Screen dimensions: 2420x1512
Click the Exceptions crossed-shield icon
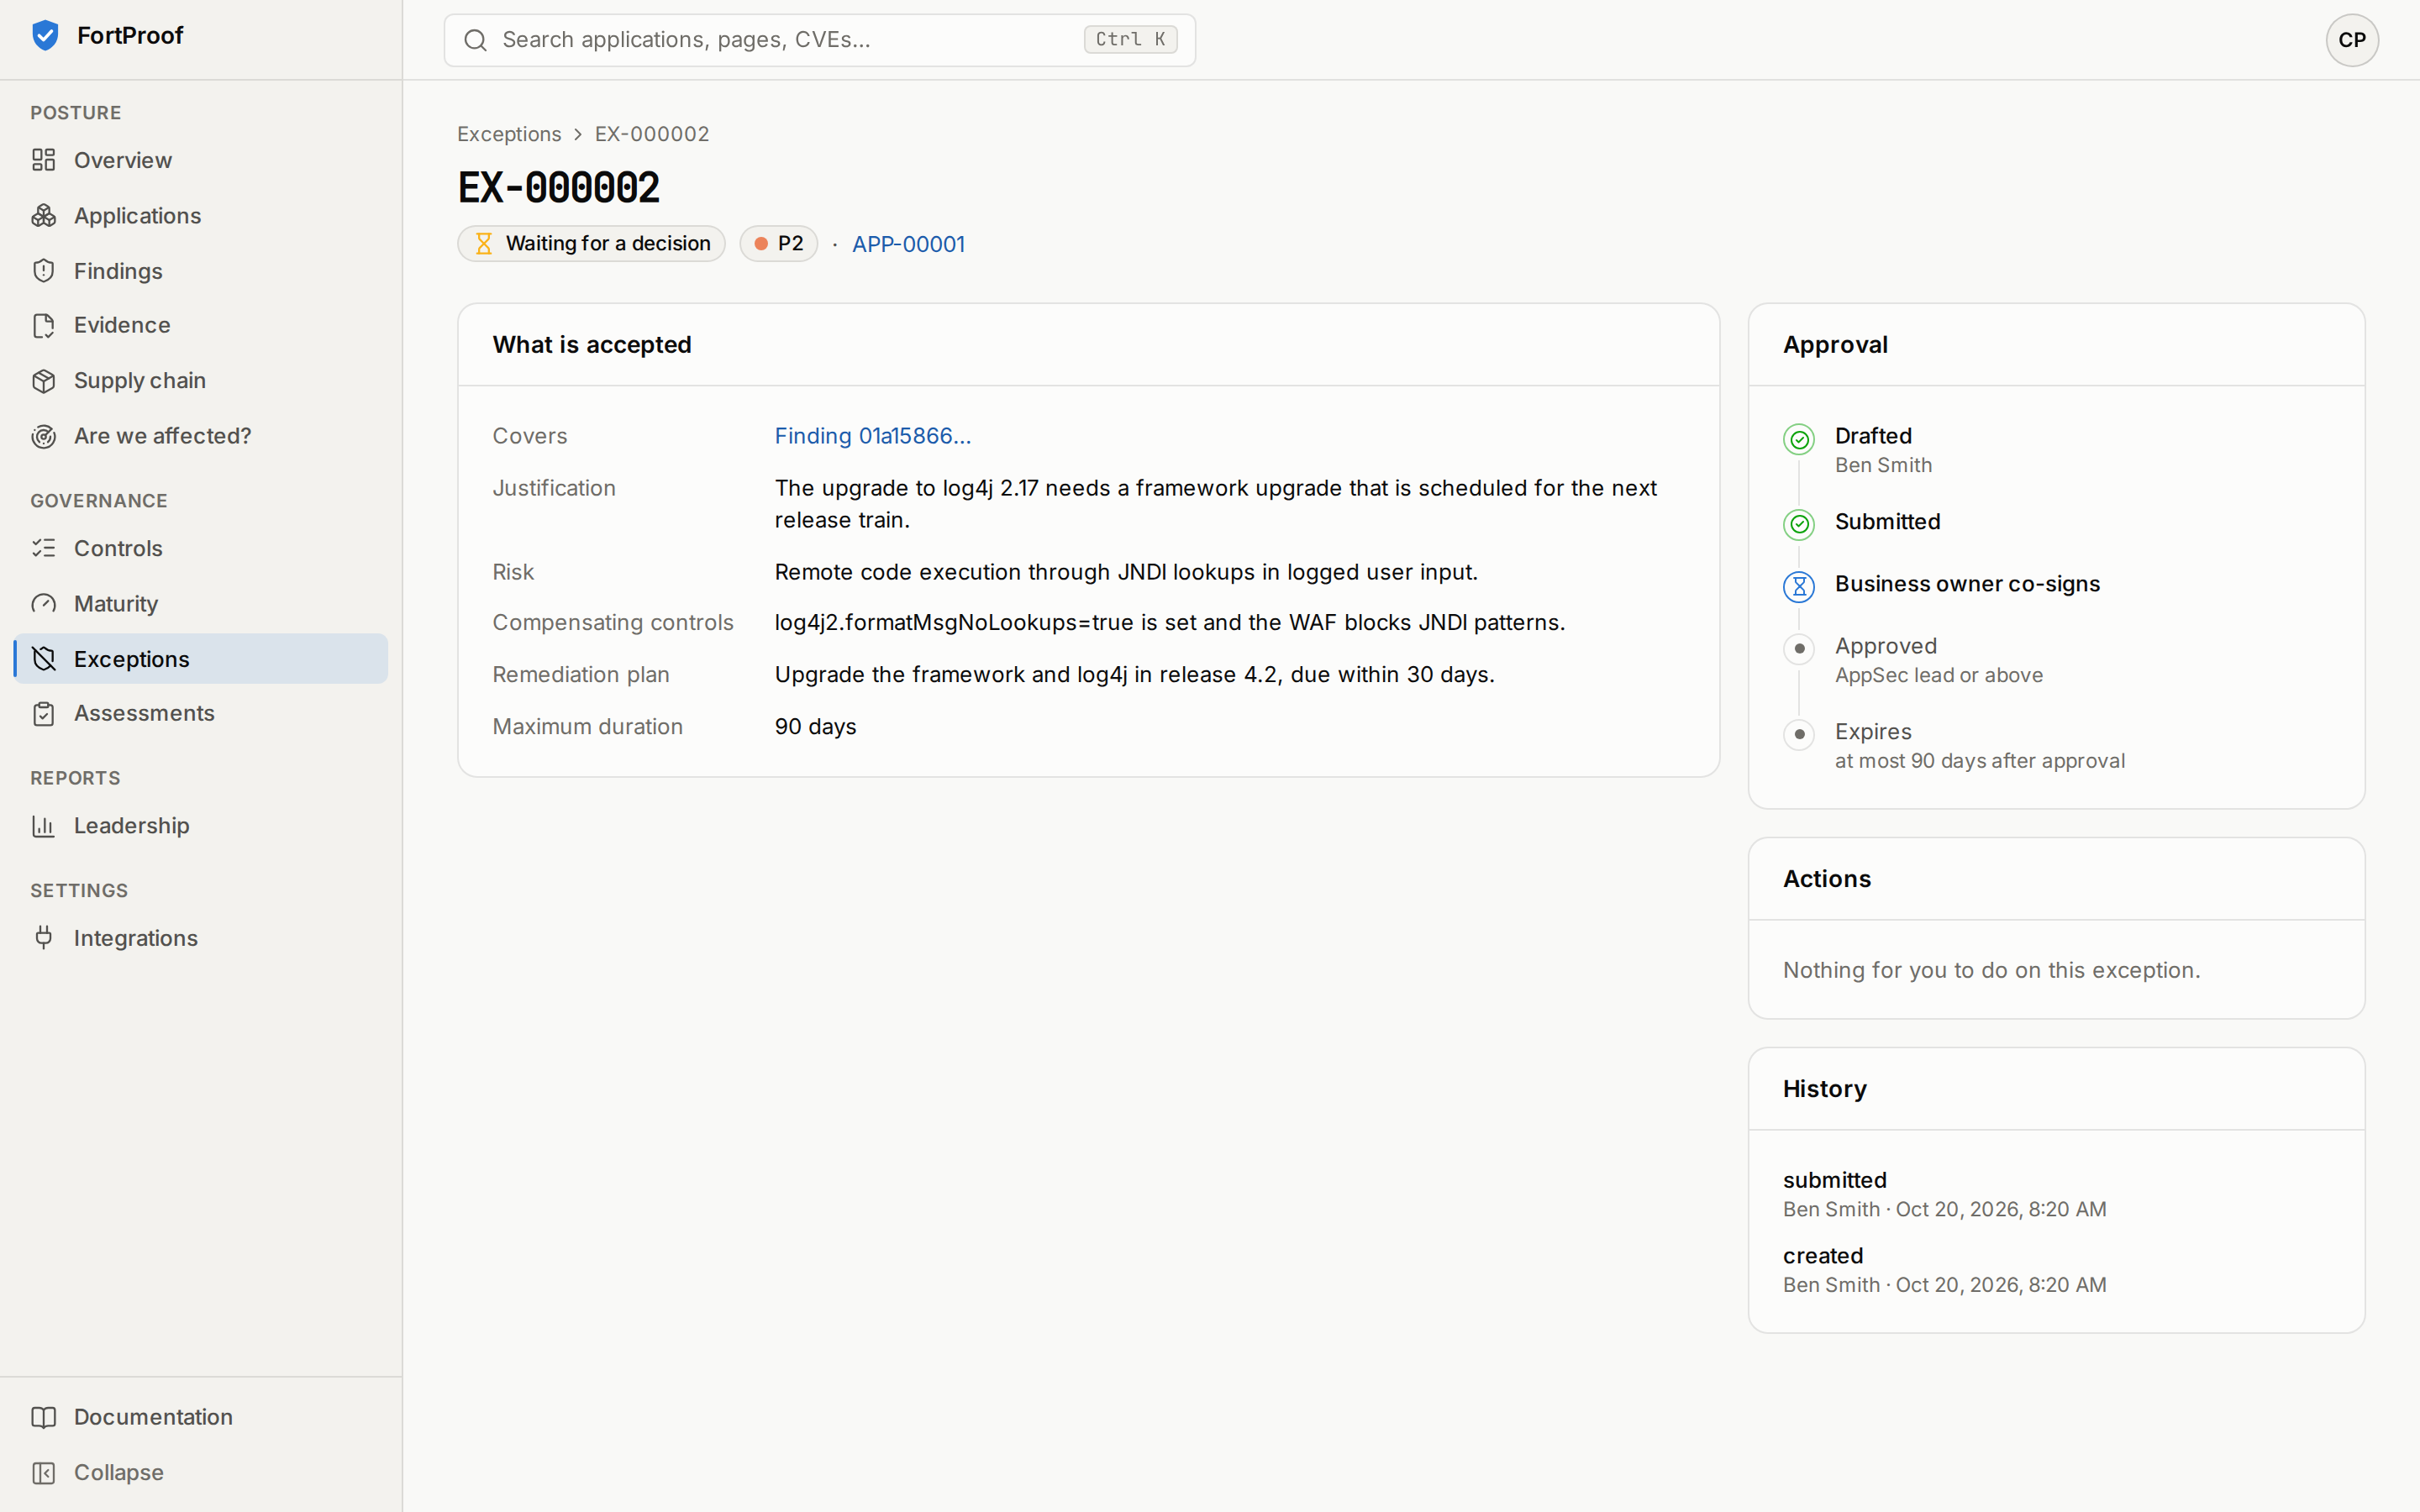(x=43, y=659)
